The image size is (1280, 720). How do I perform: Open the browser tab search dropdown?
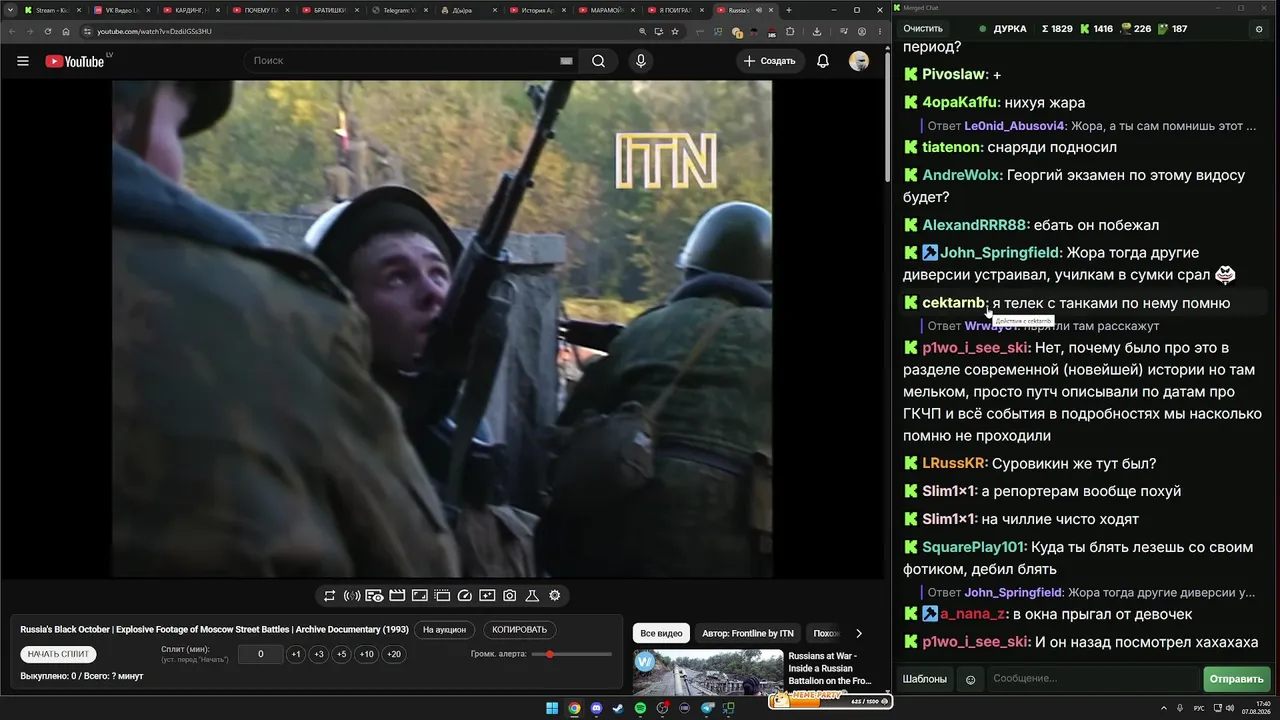10,10
